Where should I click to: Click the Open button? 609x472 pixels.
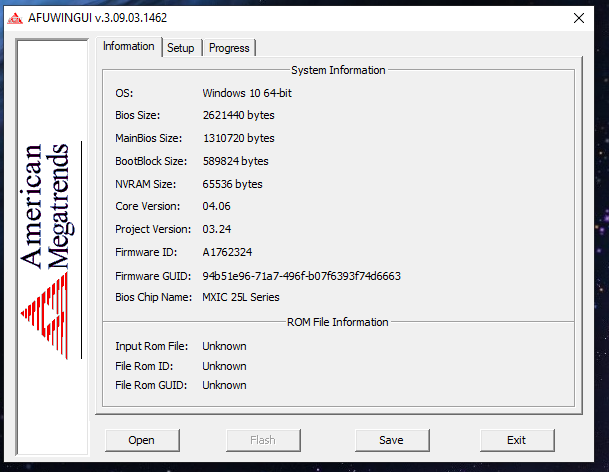[142, 440]
